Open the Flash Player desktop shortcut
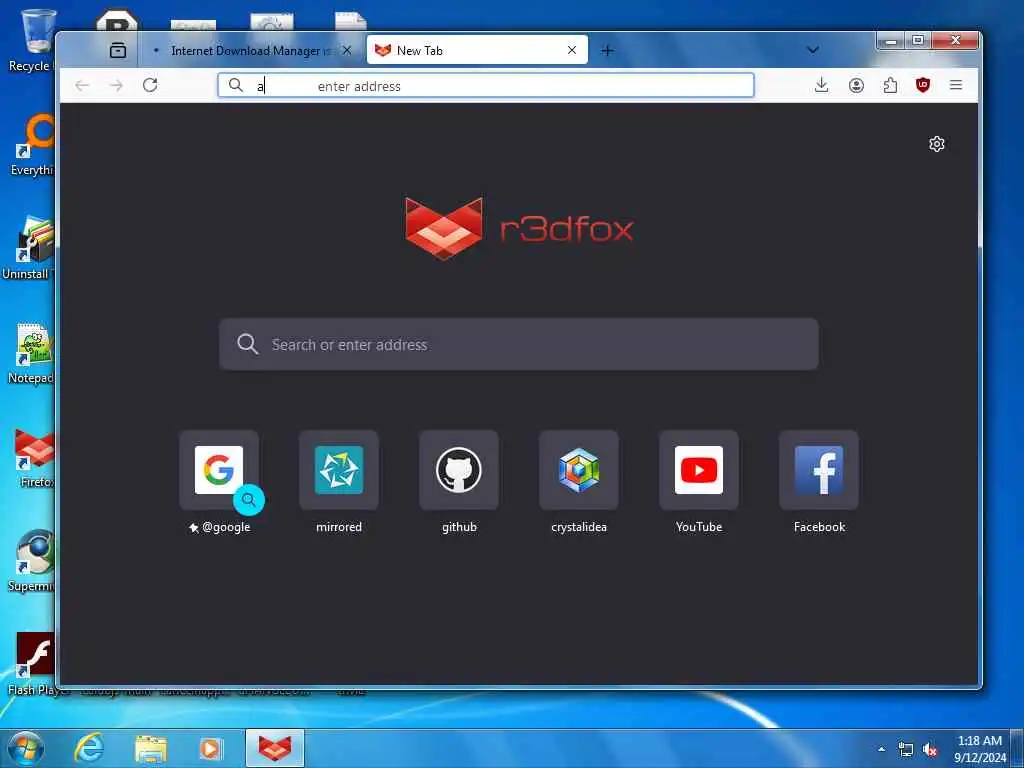The image size is (1024, 768). 33,664
